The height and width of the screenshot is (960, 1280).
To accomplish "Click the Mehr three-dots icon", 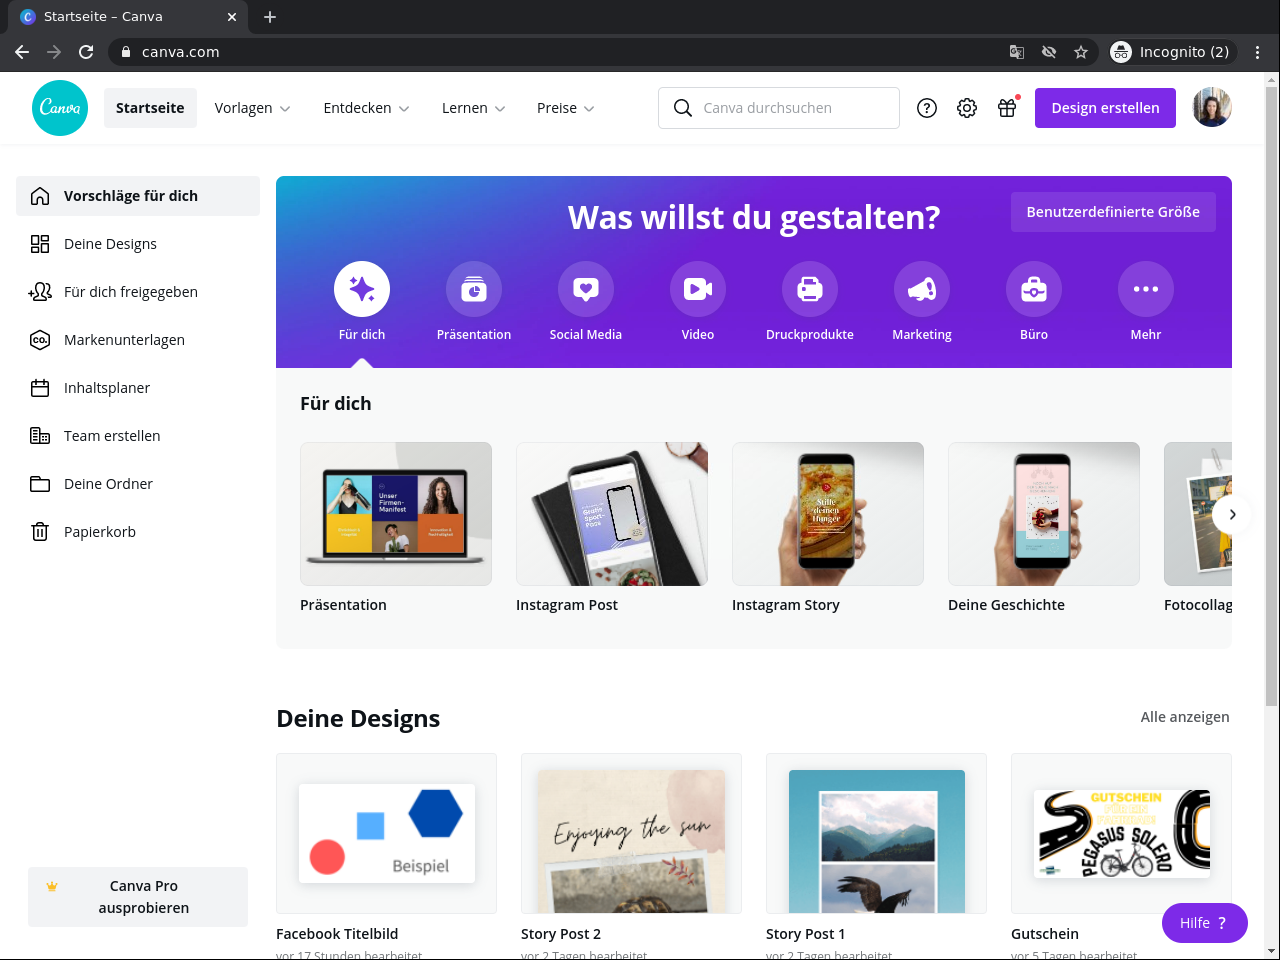I will [x=1146, y=289].
